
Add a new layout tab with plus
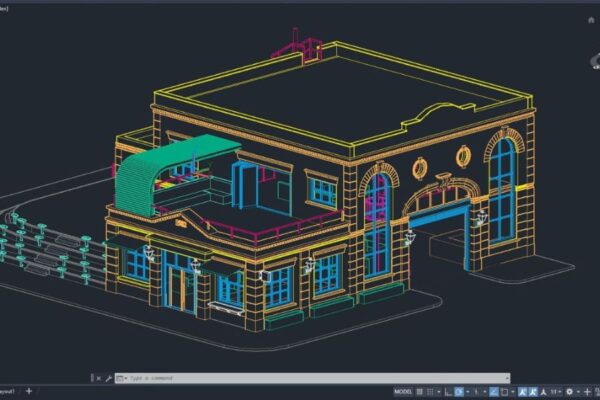pos(29,392)
